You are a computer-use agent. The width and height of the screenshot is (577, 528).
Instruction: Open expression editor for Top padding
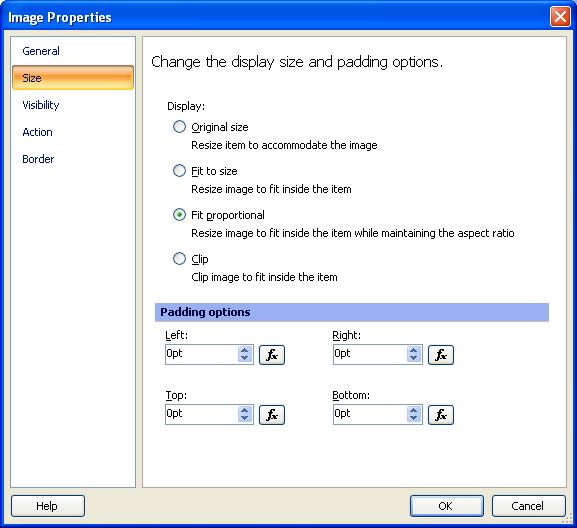point(272,415)
